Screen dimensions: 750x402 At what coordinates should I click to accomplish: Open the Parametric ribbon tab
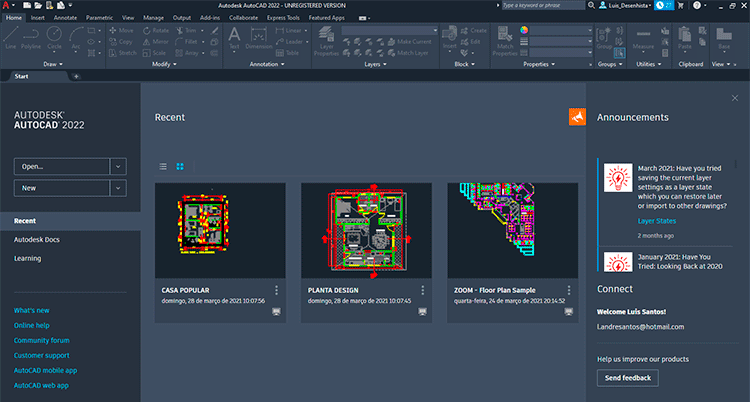click(x=99, y=18)
